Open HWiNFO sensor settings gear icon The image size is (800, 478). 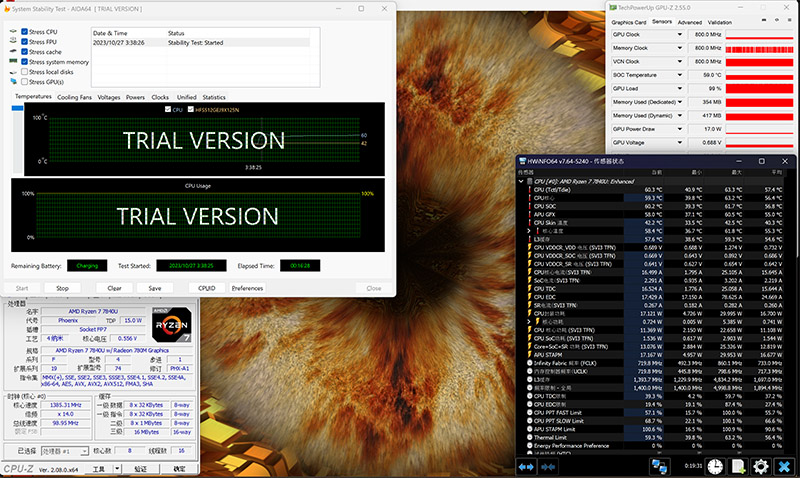pos(760,466)
